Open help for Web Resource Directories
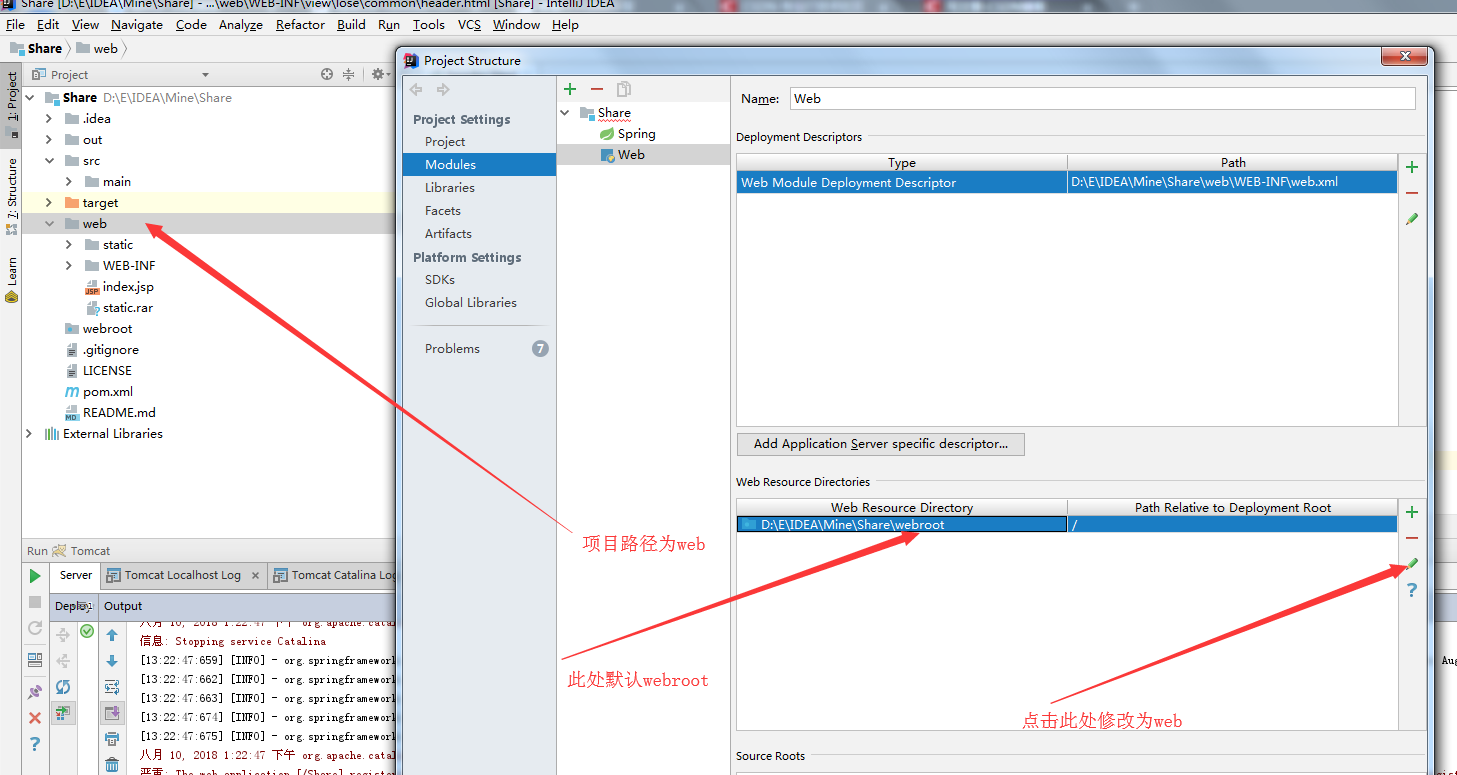This screenshot has height=775, width=1457. tap(1412, 590)
